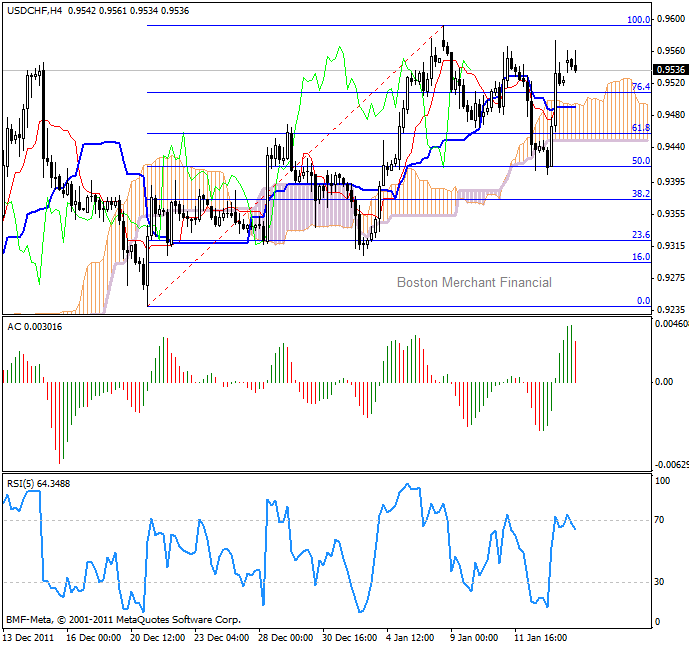This screenshot has width=689, height=645.
Task: Click the 23 Dec 04:00 date label
Action: click(x=222, y=638)
